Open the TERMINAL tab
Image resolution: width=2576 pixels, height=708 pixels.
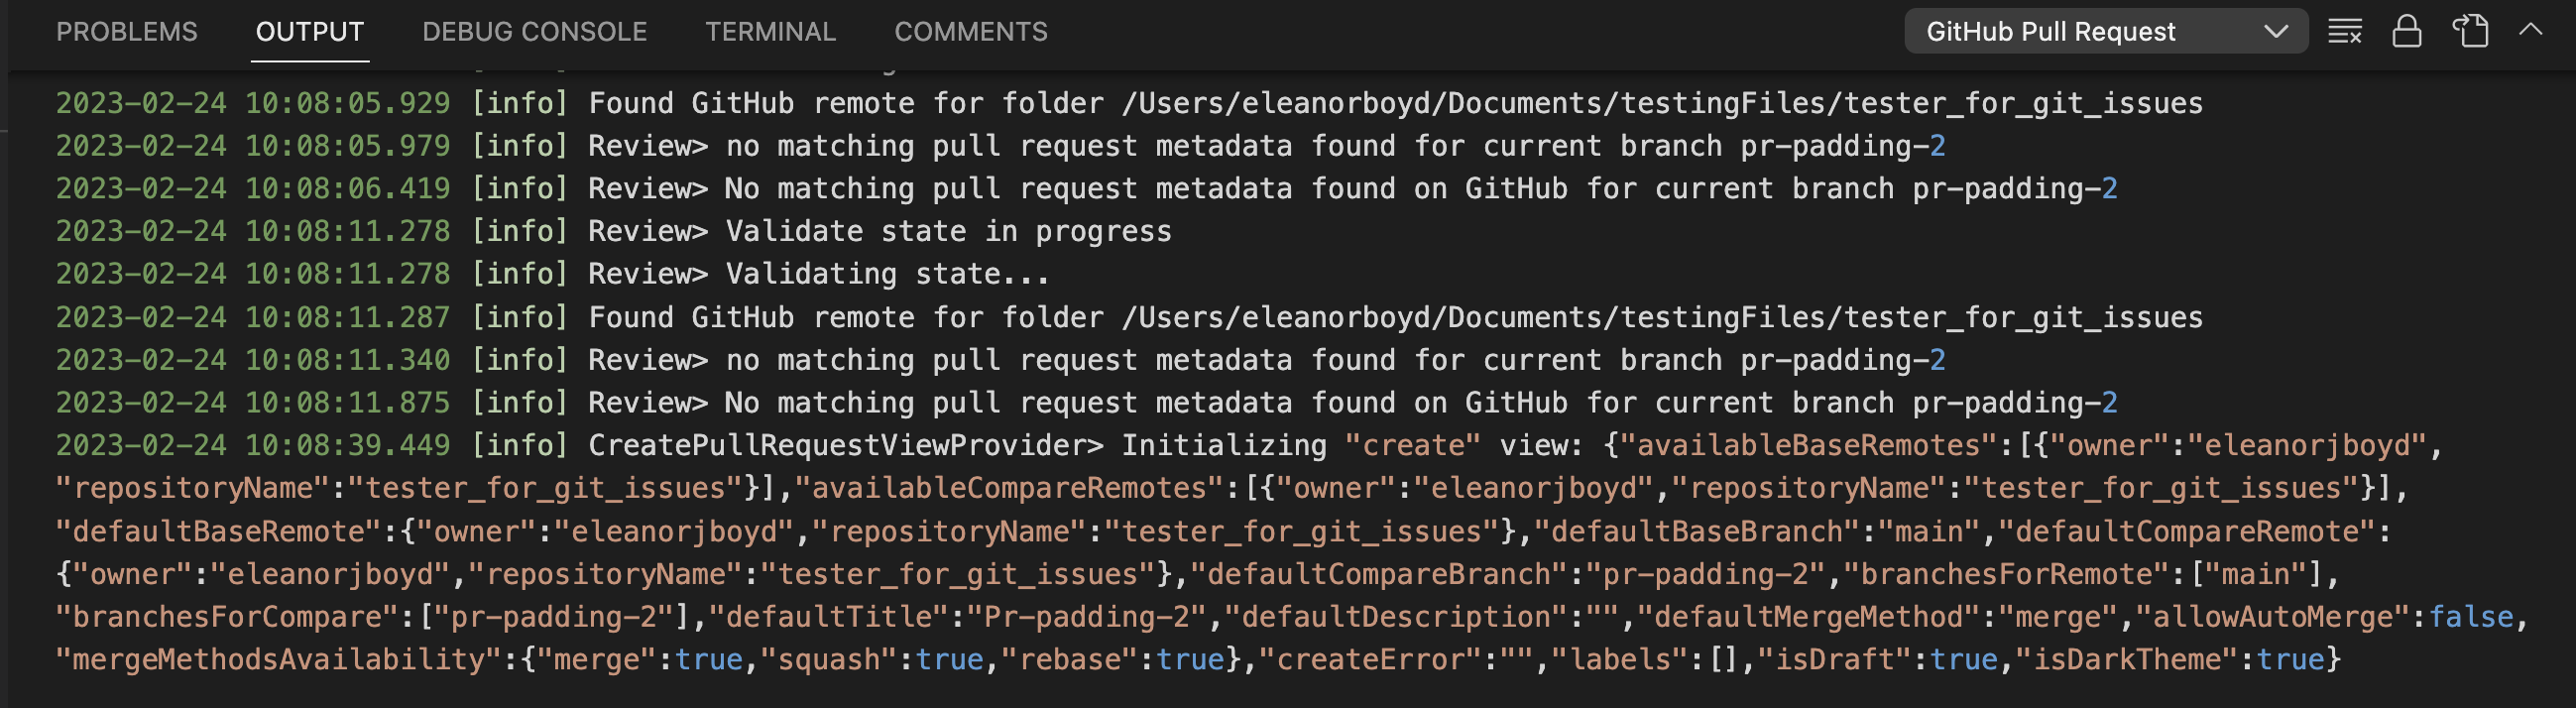tap(771, 31)
